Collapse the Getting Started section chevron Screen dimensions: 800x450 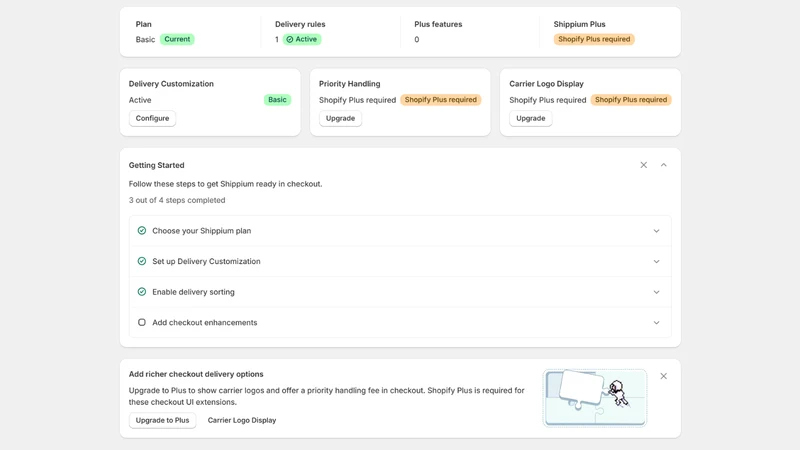point(663,165)
